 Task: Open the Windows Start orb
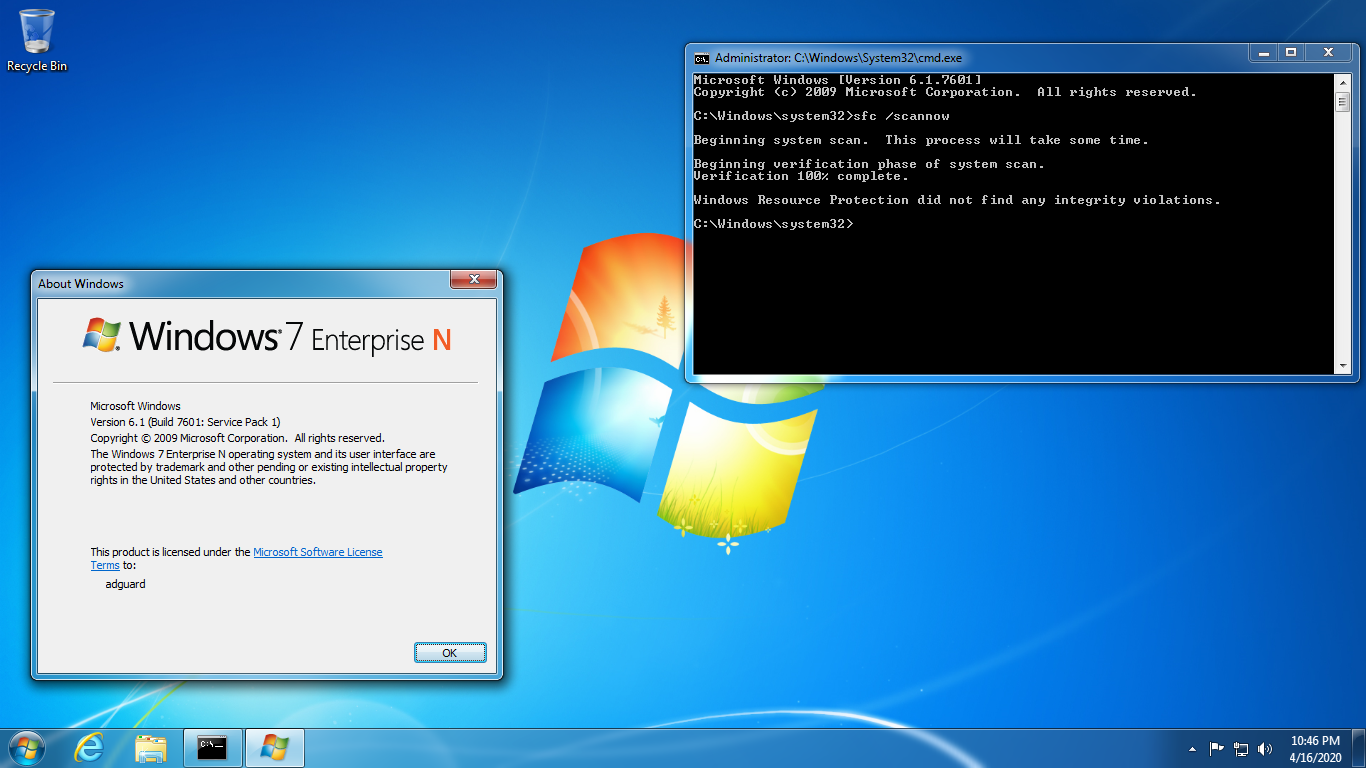(x=26, y=747)
